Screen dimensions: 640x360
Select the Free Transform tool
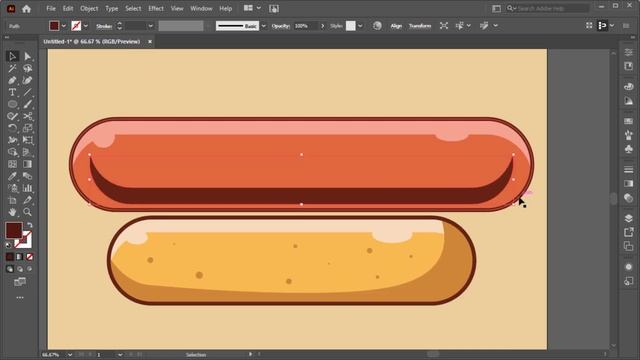point(27,140)
